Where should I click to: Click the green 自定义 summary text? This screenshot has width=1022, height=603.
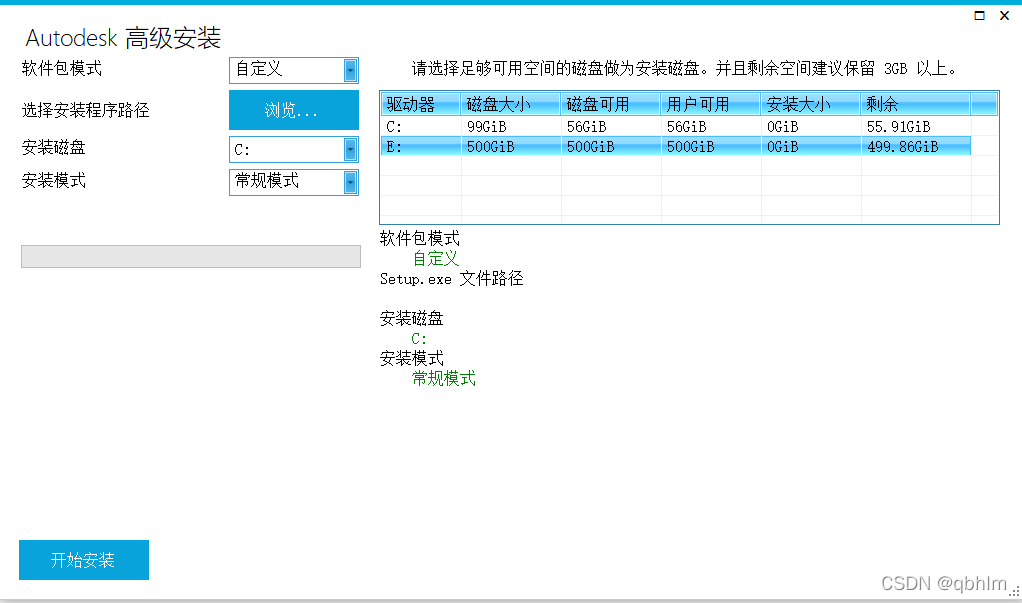[x=435, y=259]
